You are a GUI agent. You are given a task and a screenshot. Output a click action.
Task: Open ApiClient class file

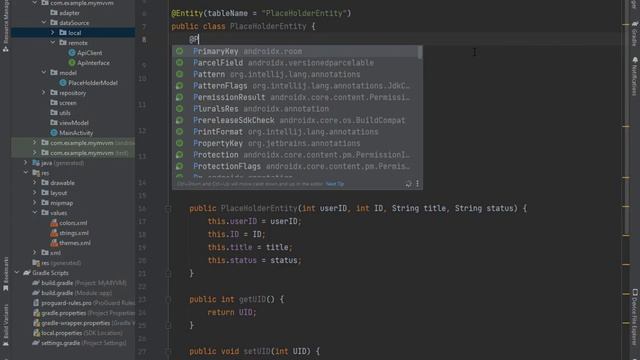(x=85, y=53)
